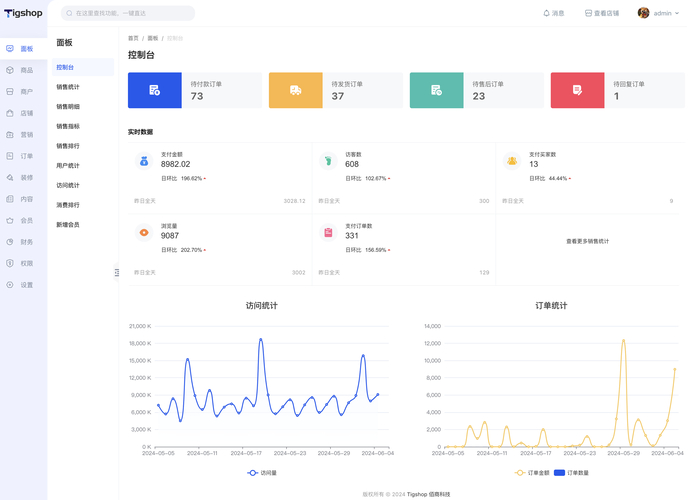
Task: Open the 商户 merchants sidebar icon
Action: (x=10, y=91)
